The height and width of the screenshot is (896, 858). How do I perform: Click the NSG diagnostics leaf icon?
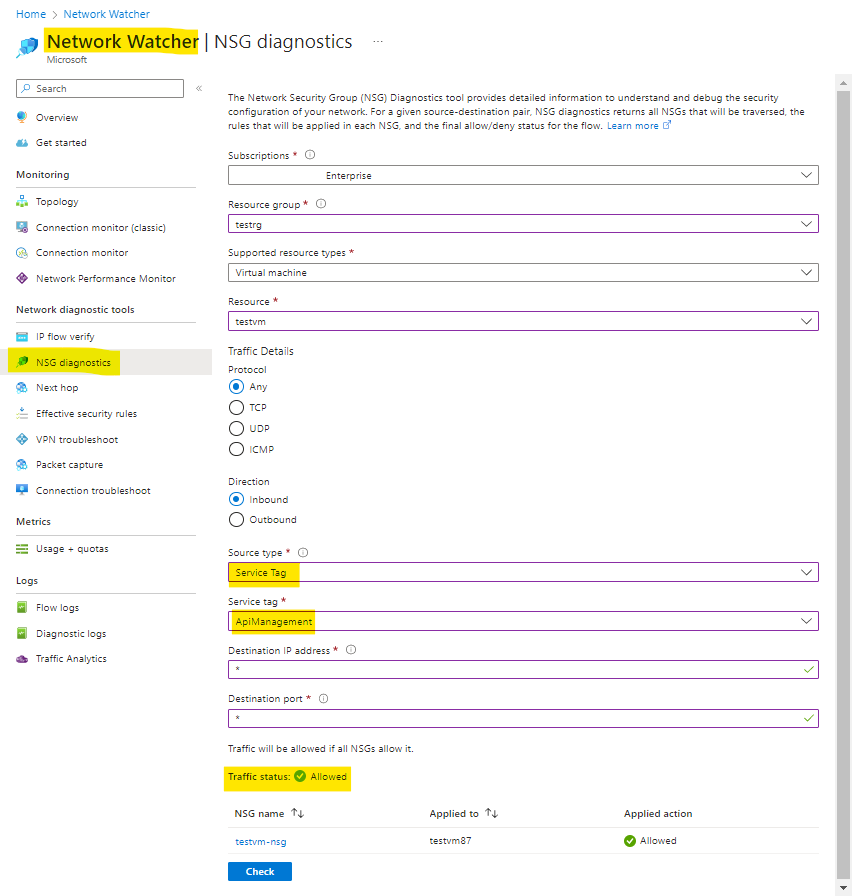pyautogui.click(x=22, y=362)
